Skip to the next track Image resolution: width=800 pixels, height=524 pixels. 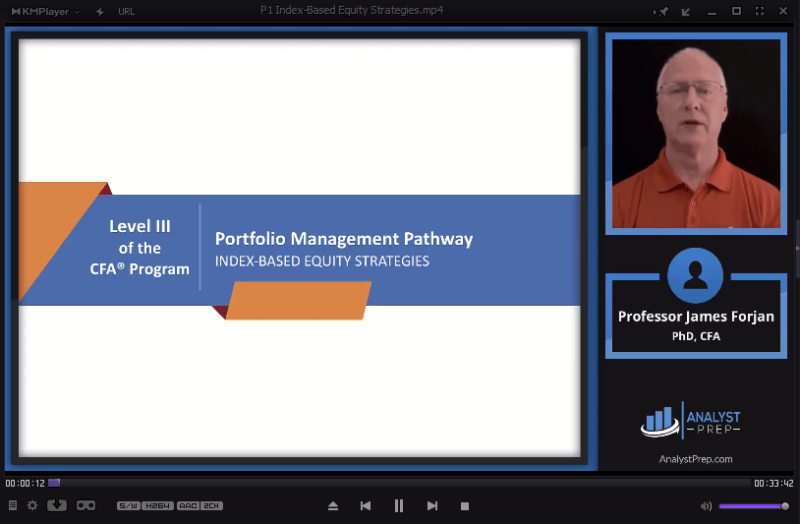click(432, 506)
